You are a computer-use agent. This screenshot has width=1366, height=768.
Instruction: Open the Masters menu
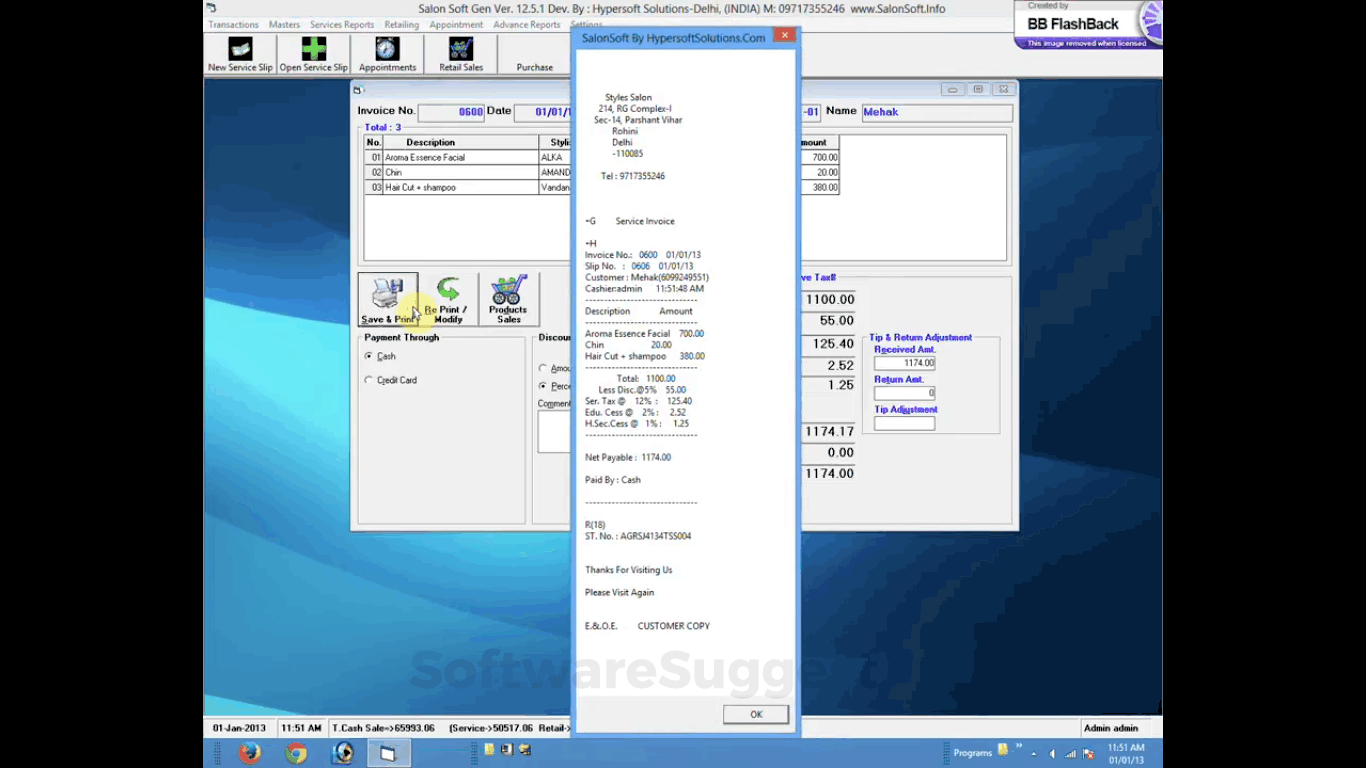pyautogui.click(x=284, y=25)
